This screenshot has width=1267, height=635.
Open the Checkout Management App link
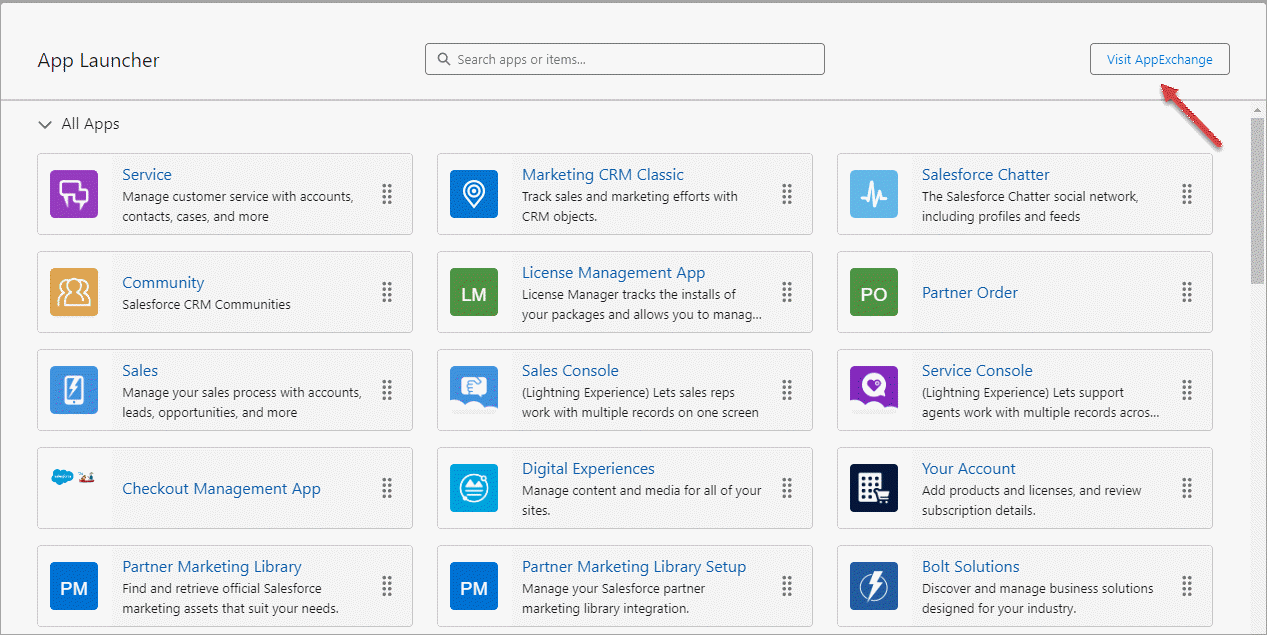click(221, 488)
